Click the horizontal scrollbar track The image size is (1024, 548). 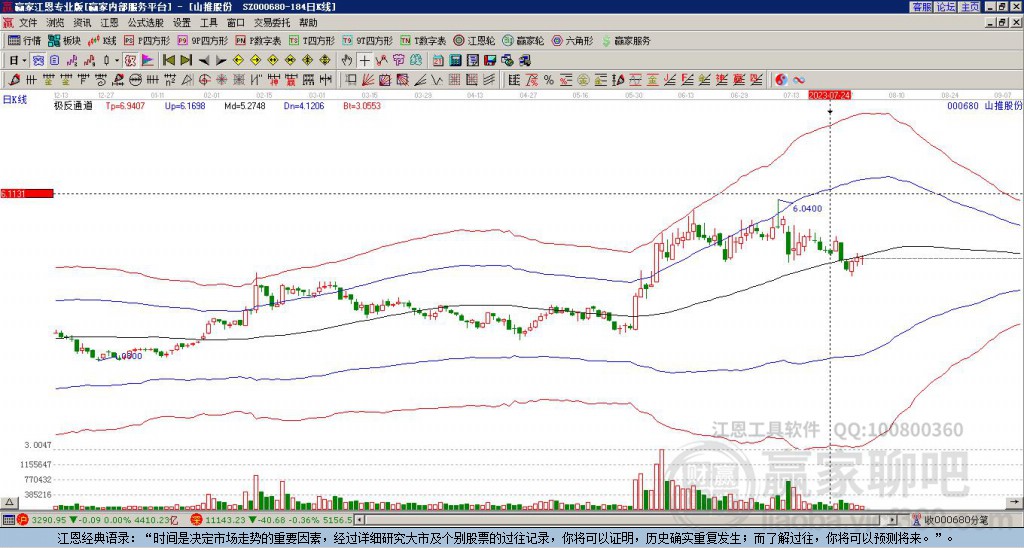pos(627,520)
